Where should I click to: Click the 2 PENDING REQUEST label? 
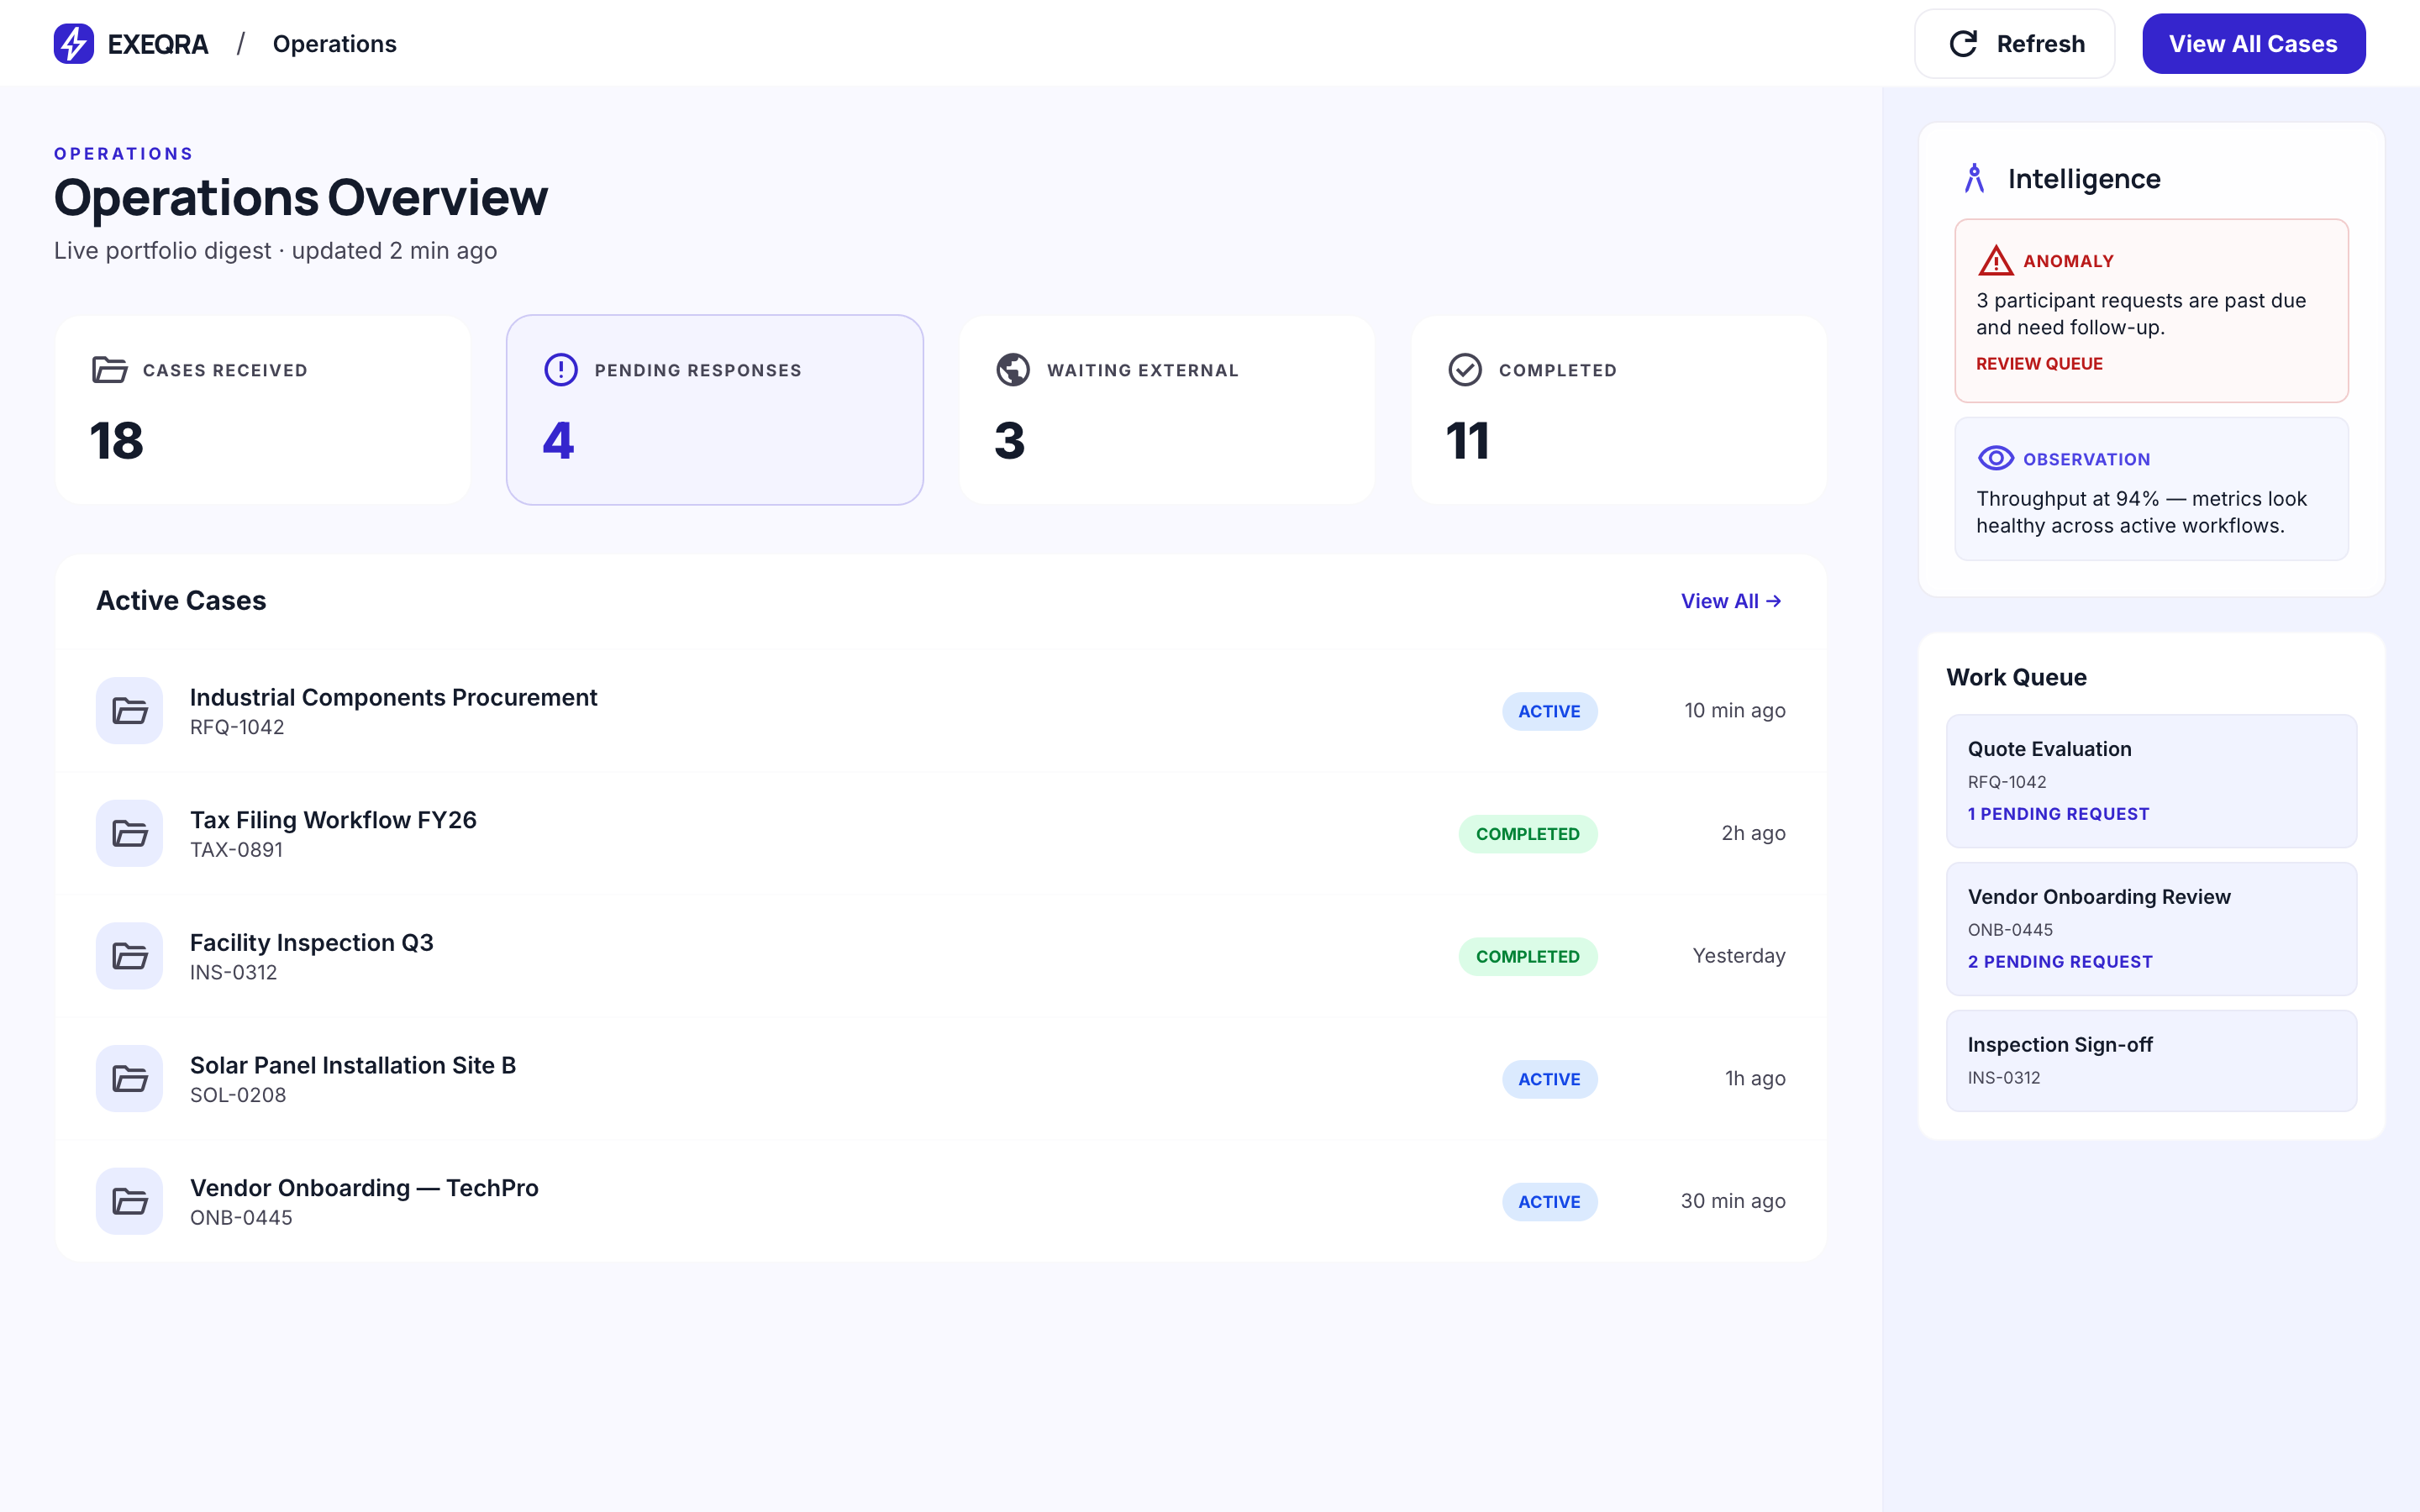[2060, 962]
